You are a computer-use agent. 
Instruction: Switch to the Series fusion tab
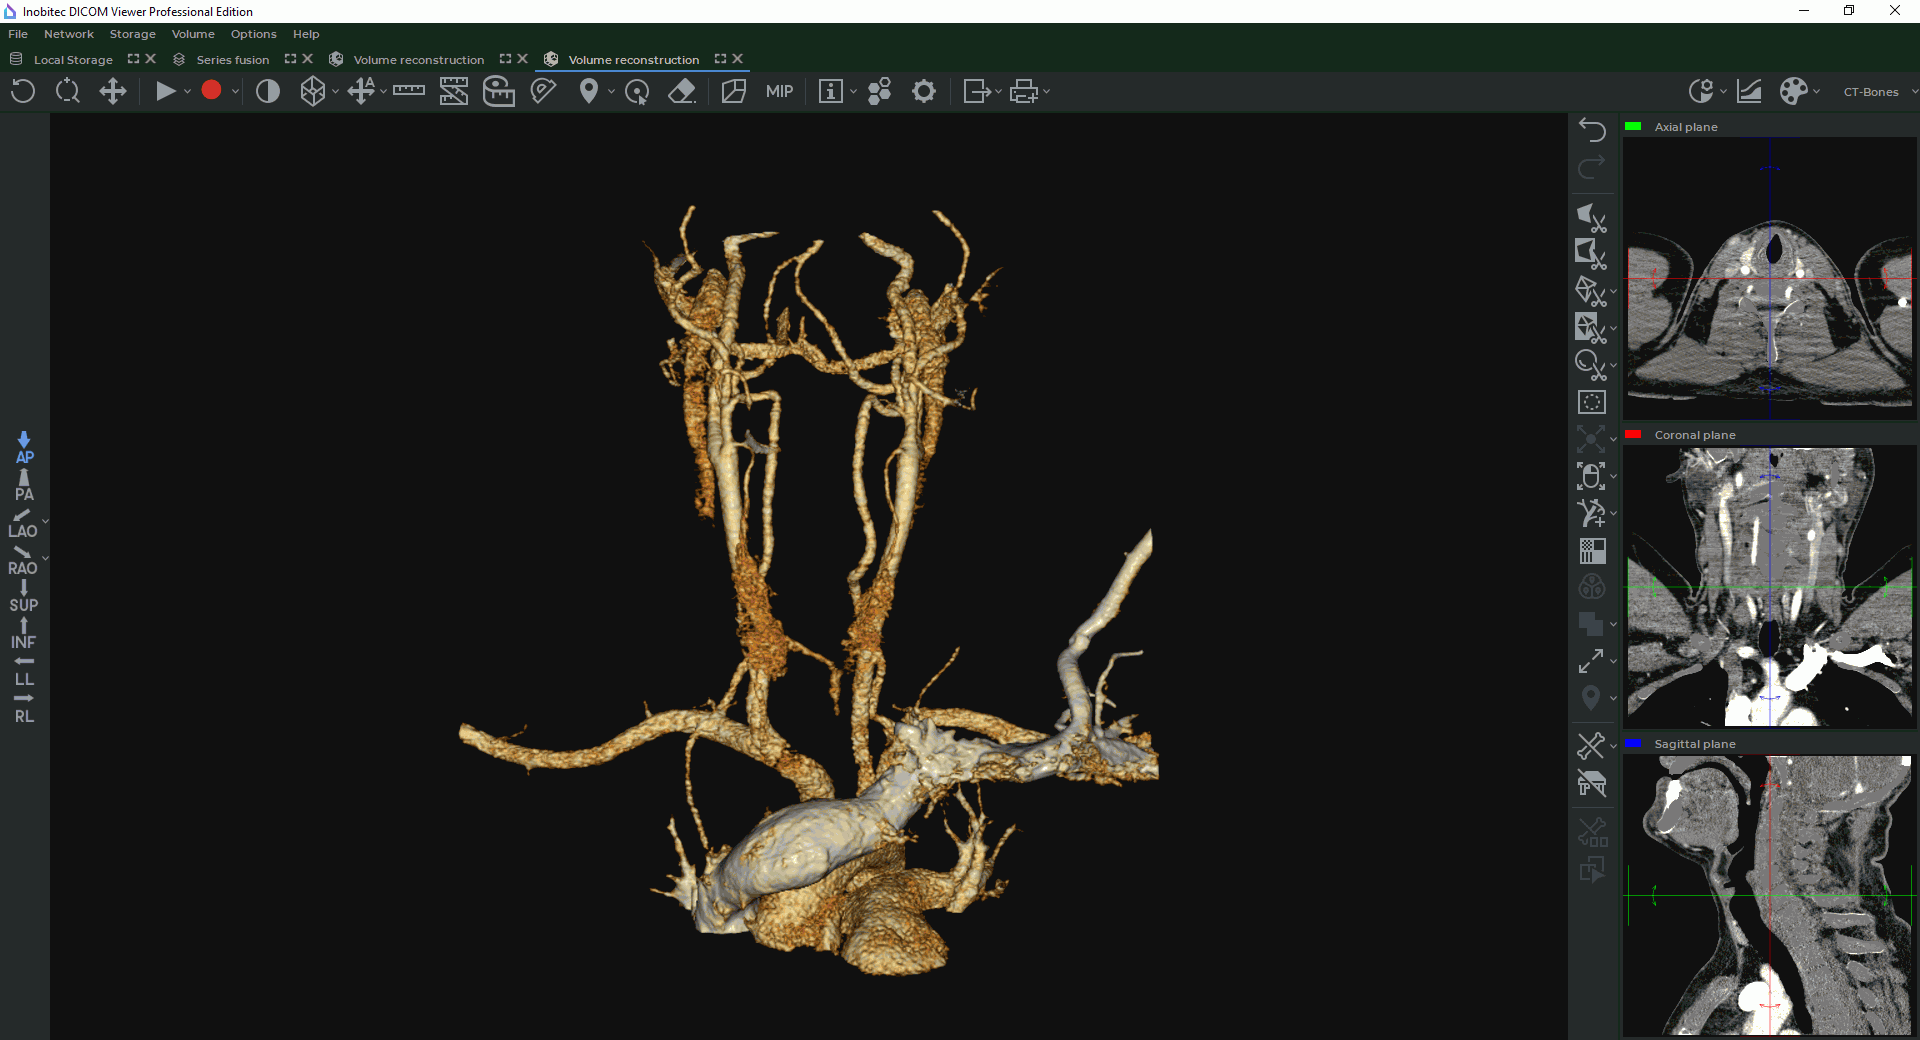click(232, 60)
